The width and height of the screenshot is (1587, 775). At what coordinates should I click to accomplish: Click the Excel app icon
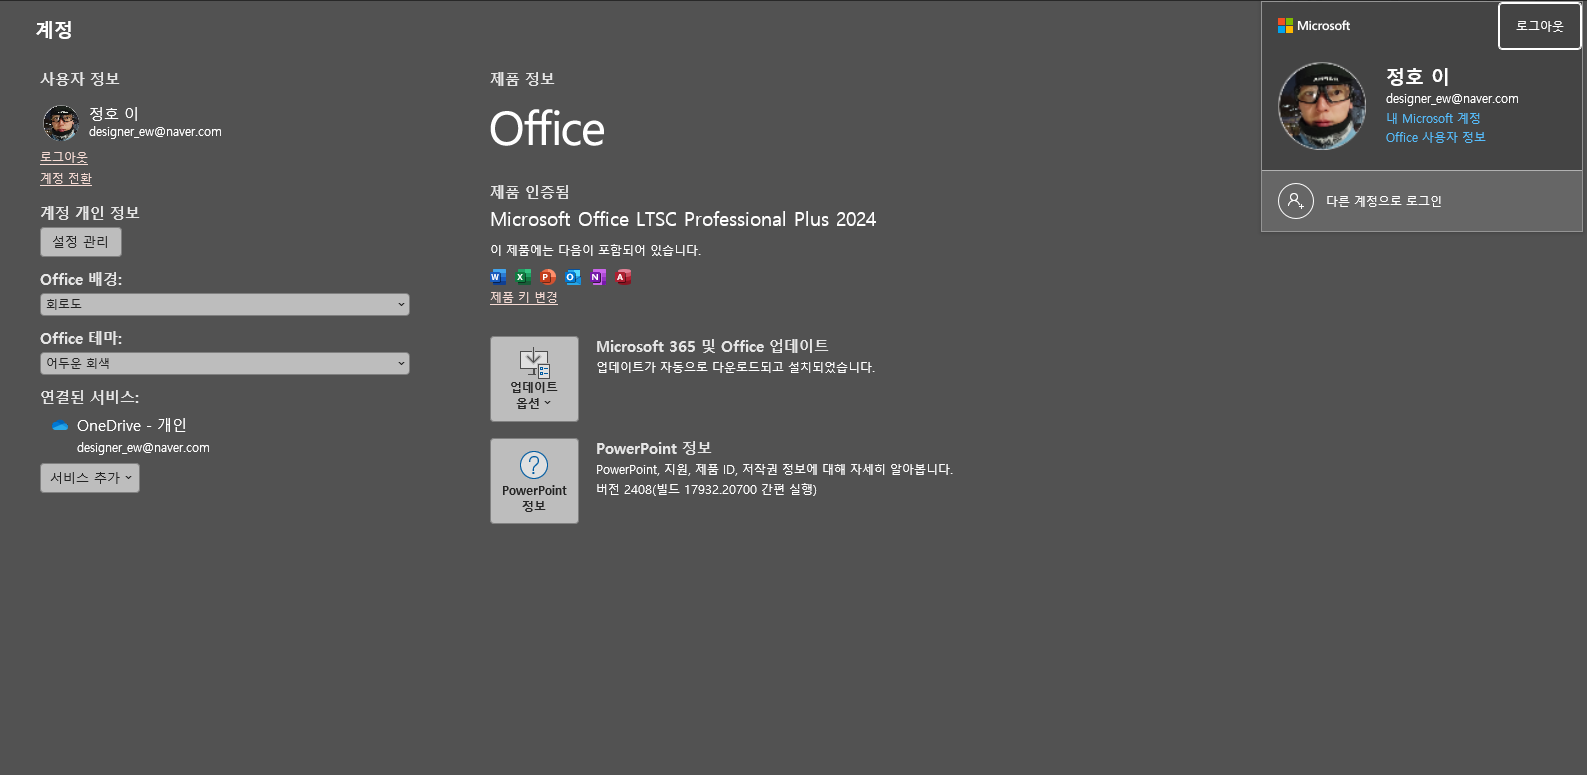tap(523, 277)
